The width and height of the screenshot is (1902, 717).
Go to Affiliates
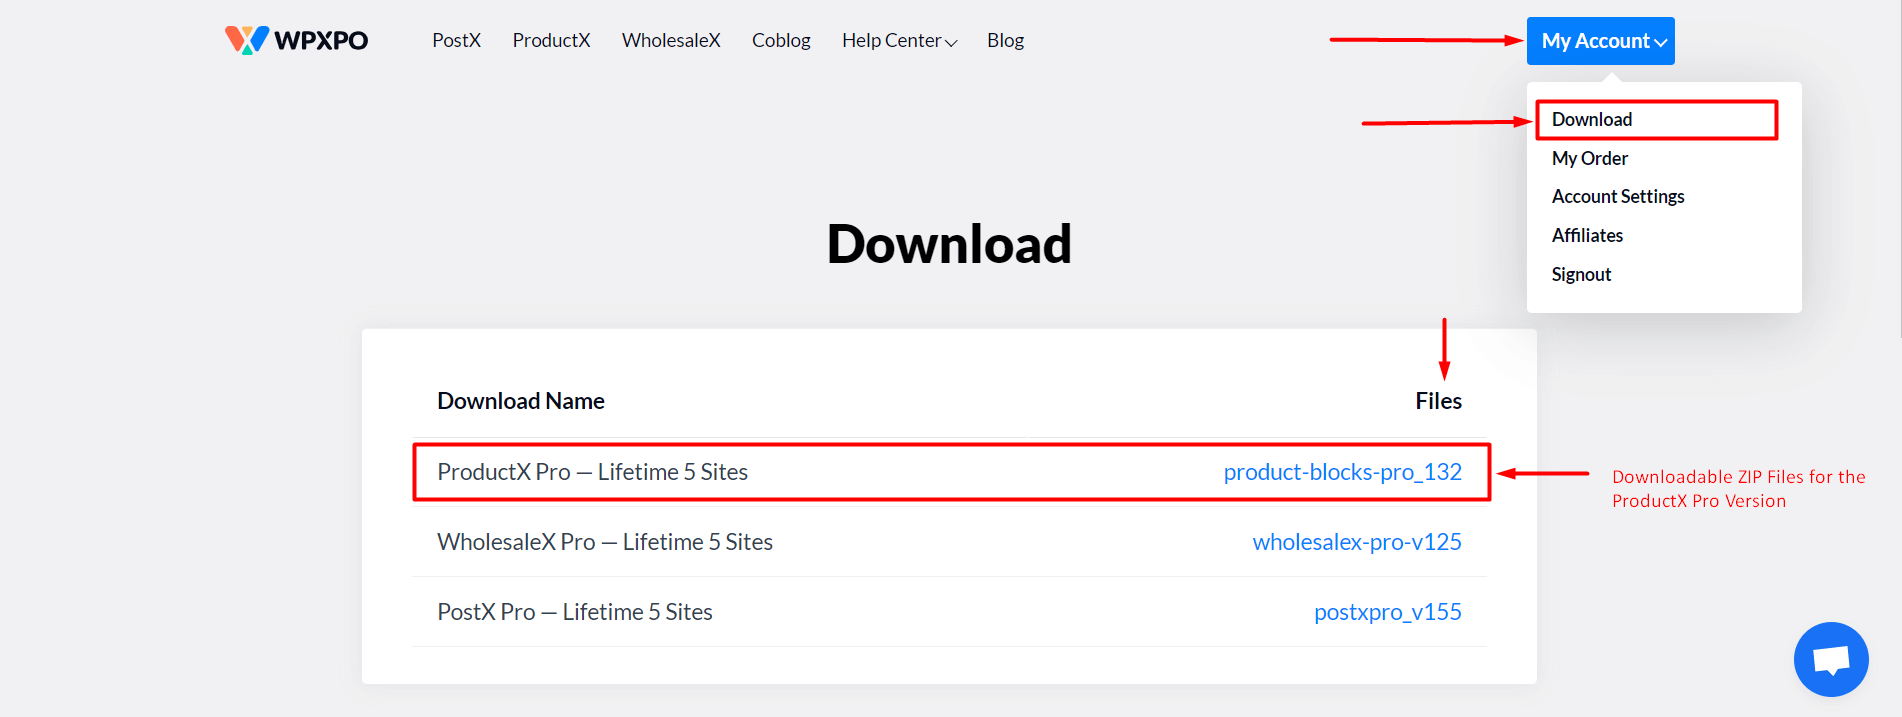(x=1587, y=235)
